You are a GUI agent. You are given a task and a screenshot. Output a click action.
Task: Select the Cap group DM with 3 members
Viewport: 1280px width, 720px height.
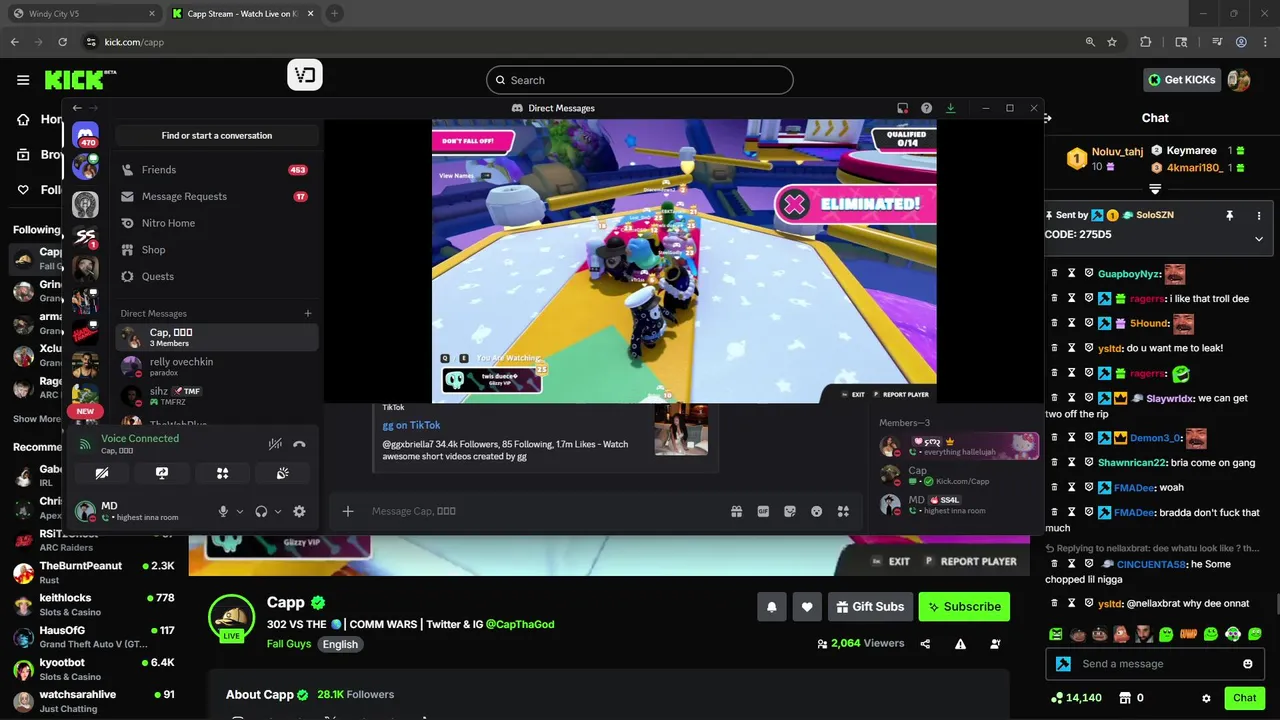pyautogui.click(x=216, y=338)
